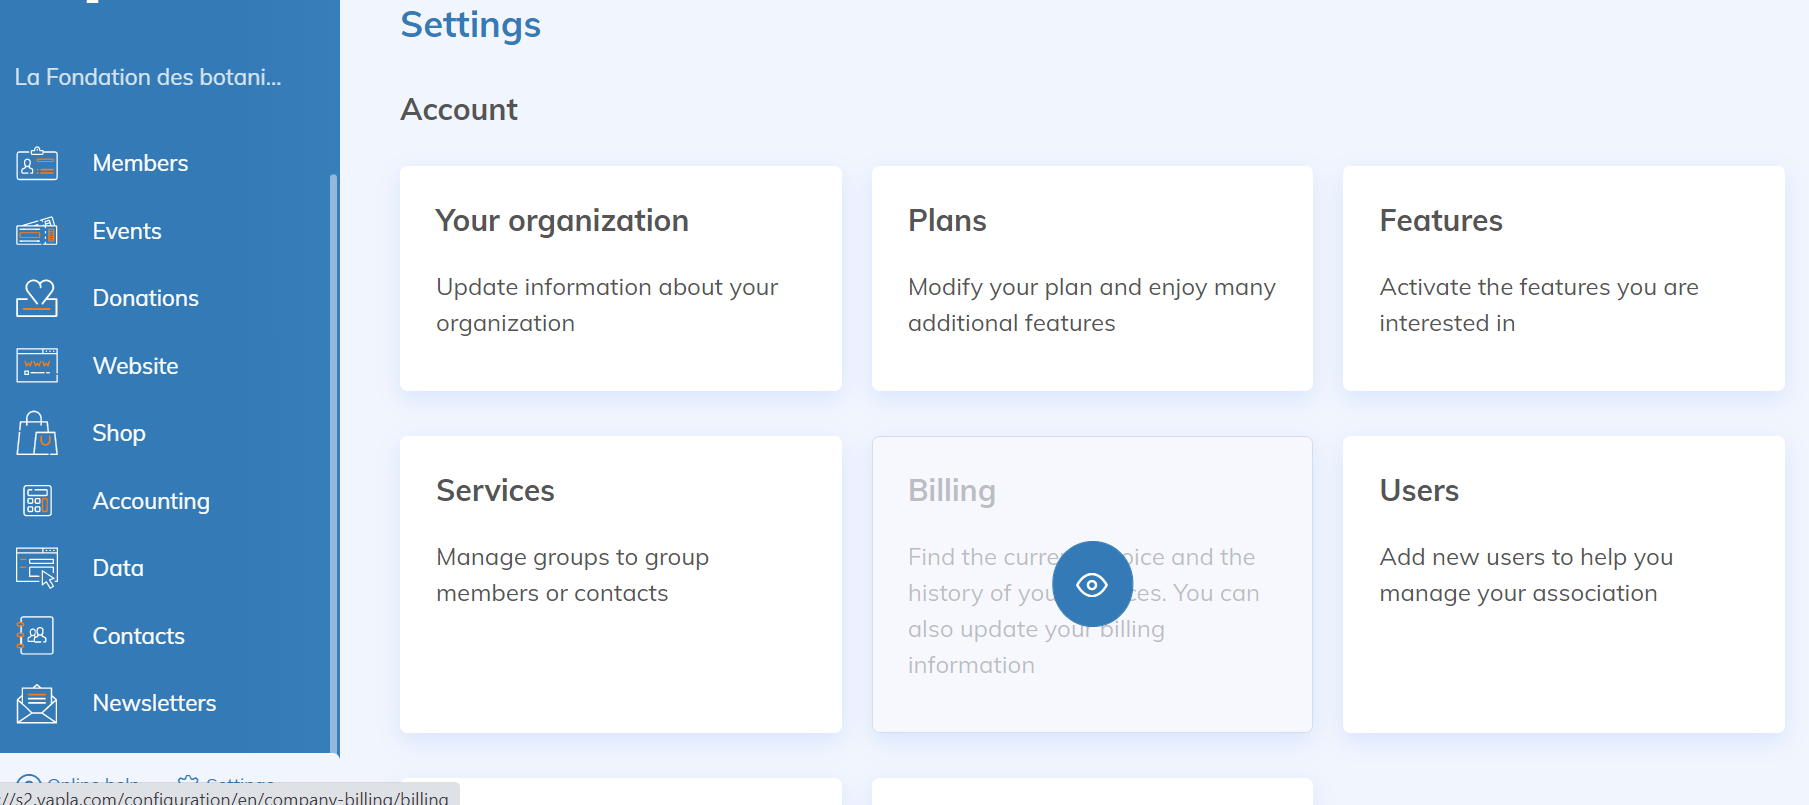
Task: Click the Data table icon
Action: 37,568
